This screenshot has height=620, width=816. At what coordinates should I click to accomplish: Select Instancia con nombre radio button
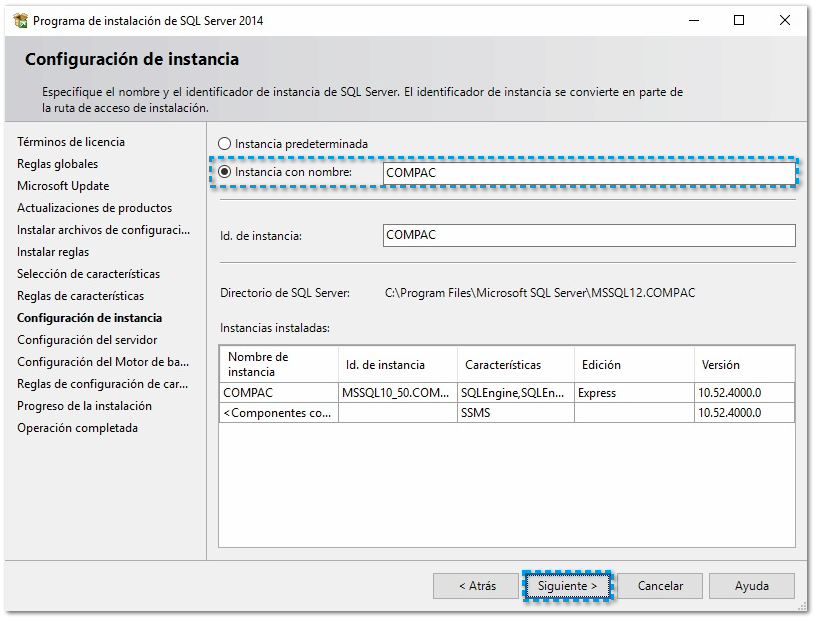point(224,172)
